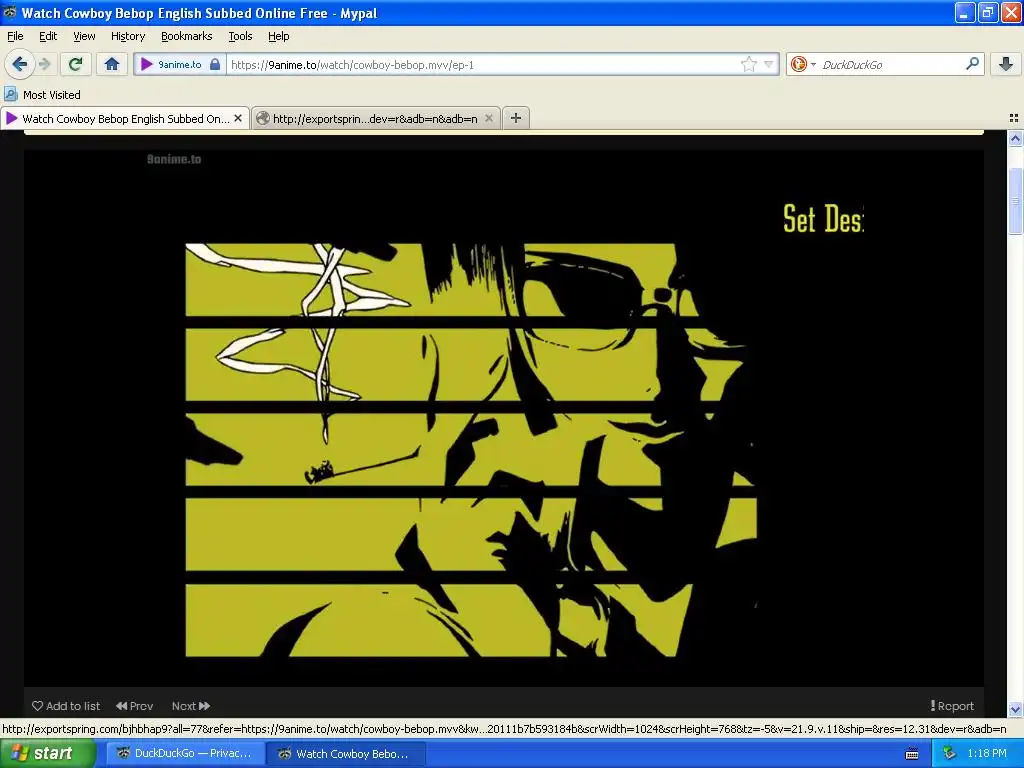This screenshot has width=1024, height=768.
Task: Open the Help menu
Action: [279, 36]
